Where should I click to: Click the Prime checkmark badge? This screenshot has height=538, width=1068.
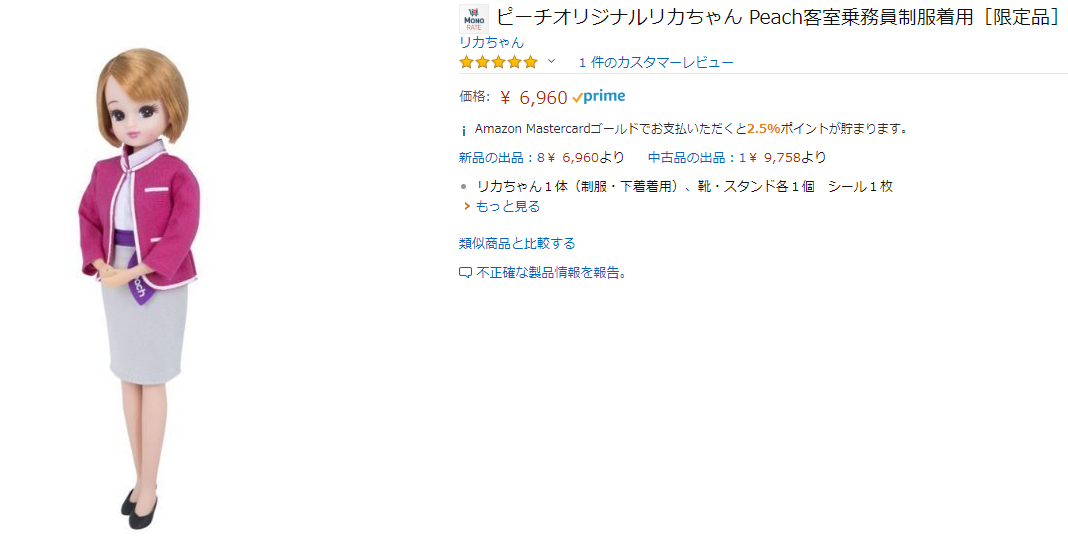pos(599,97)
